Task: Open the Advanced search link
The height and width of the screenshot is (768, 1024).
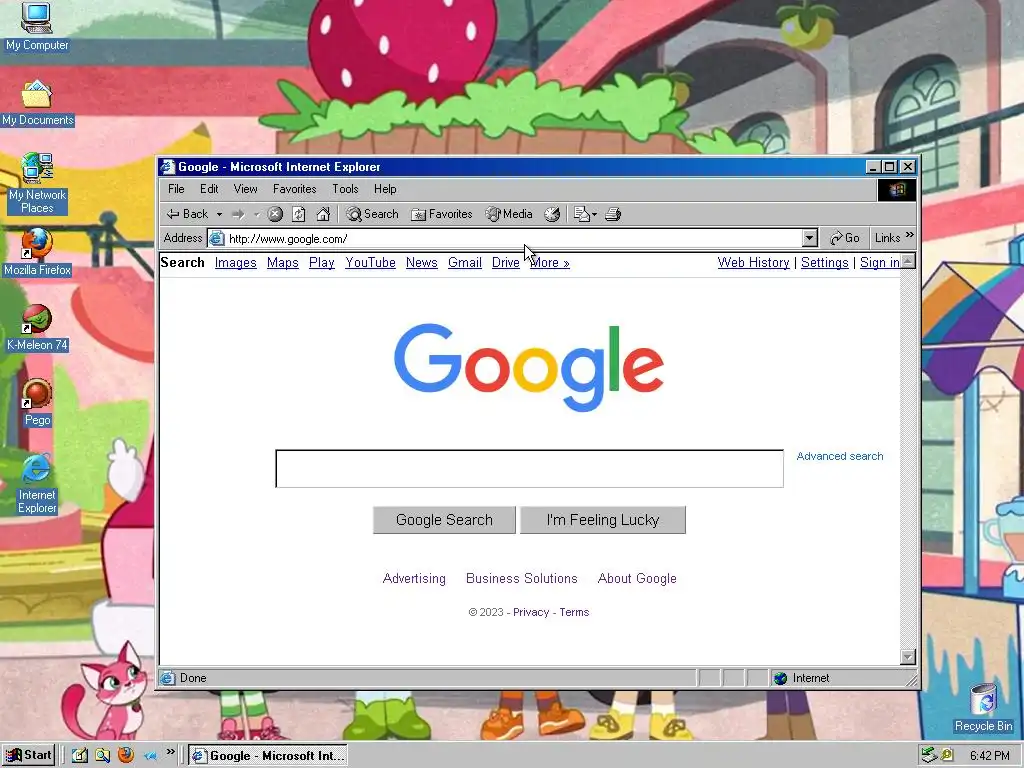Action: coord(840,456)
